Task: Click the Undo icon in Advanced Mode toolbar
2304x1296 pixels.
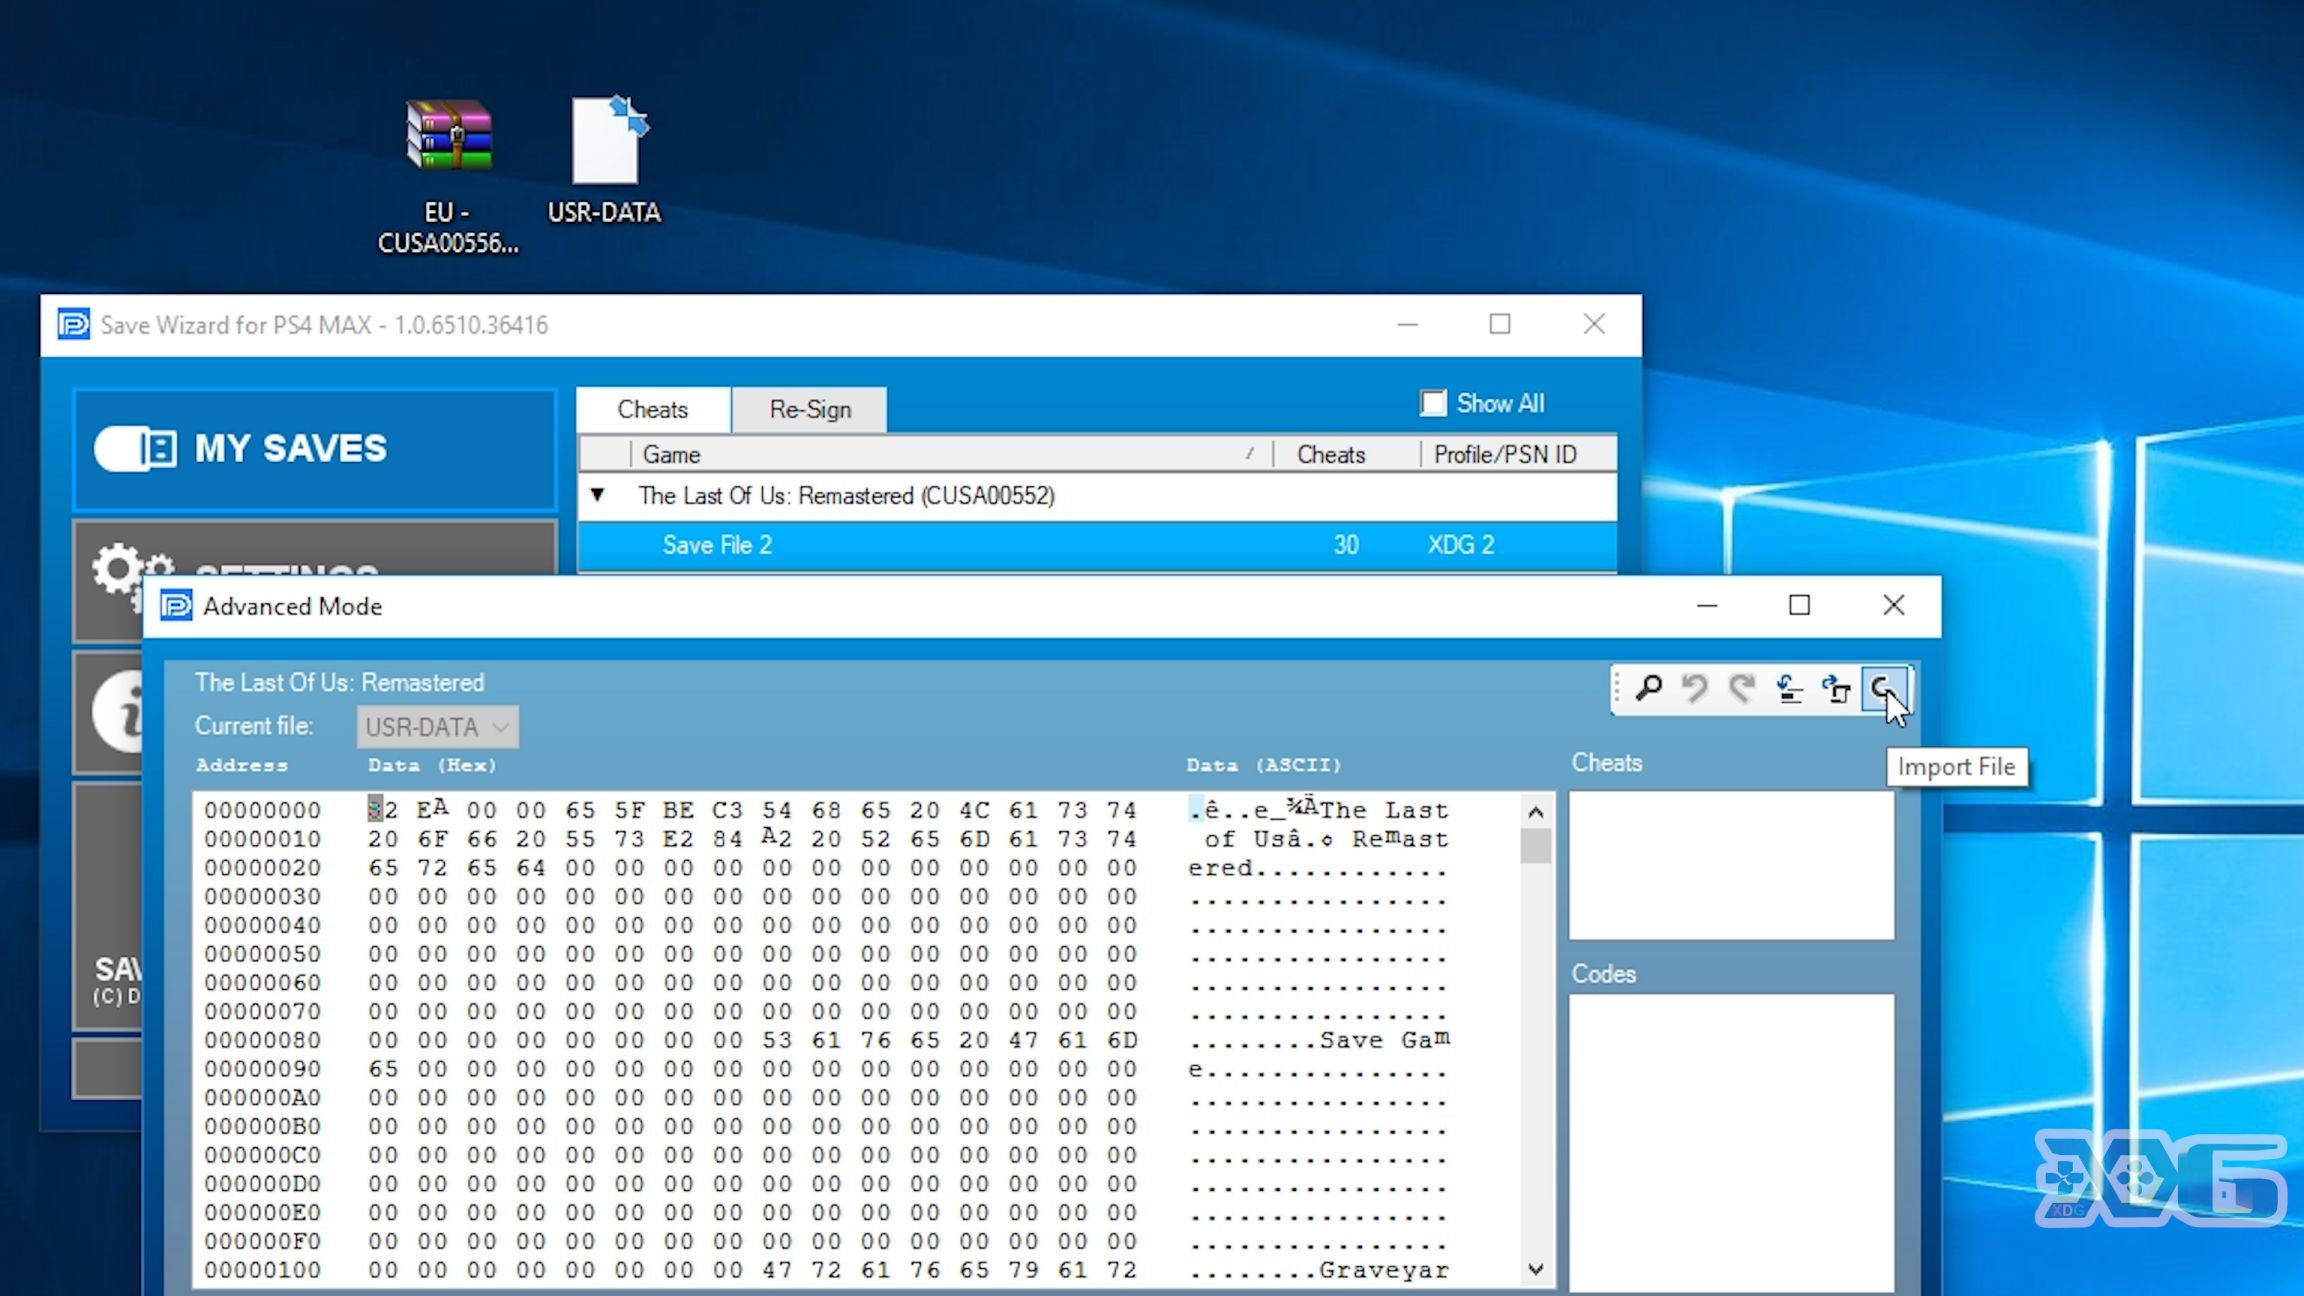Action: (x=1695, y=688)
